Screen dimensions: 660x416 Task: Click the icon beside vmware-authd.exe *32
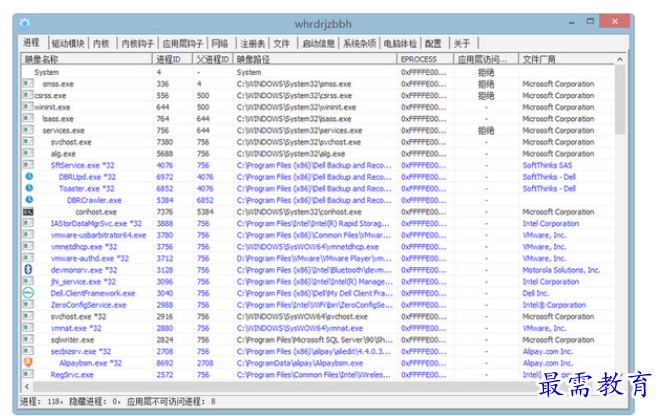click(28, 258)
